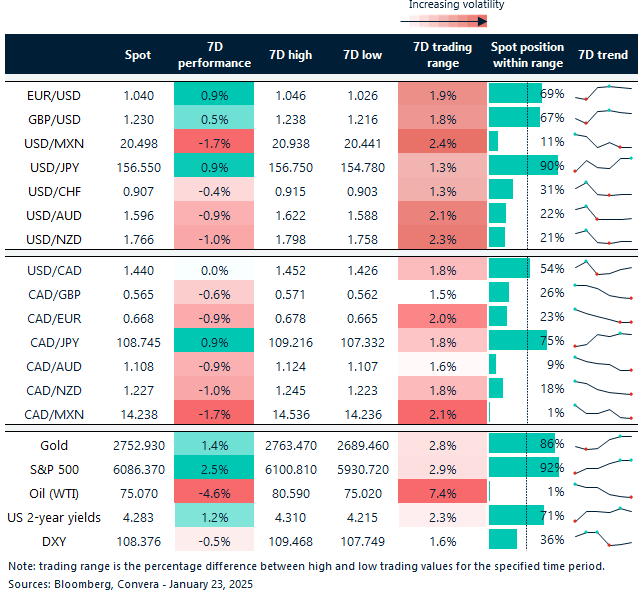Click the increasing volatility gradient arrow
This screenshot has width=638, height=591.
point(444,21)
